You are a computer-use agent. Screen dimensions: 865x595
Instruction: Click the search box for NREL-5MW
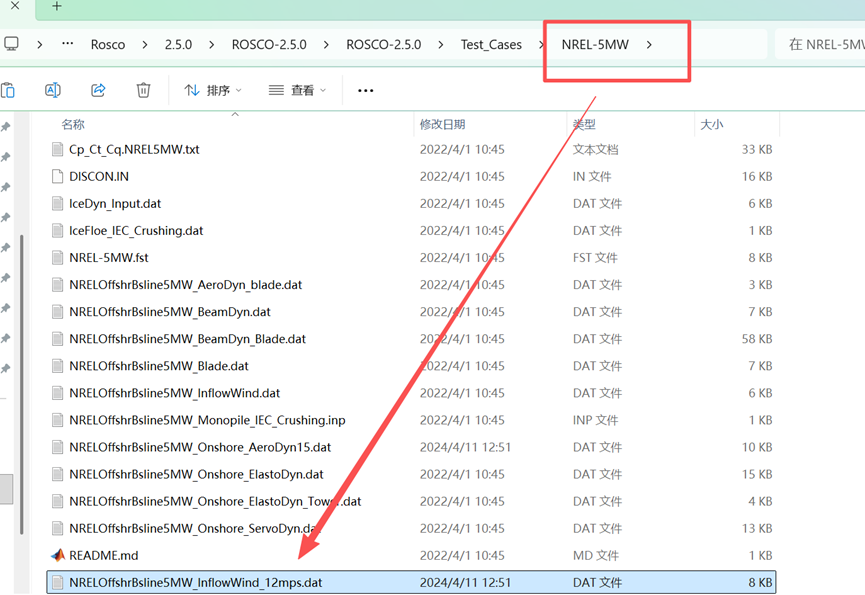(820, 44)
